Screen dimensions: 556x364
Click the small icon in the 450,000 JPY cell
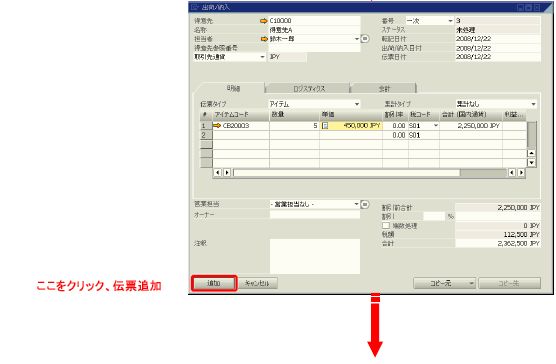pyautogui.click(x=325, y=125)
